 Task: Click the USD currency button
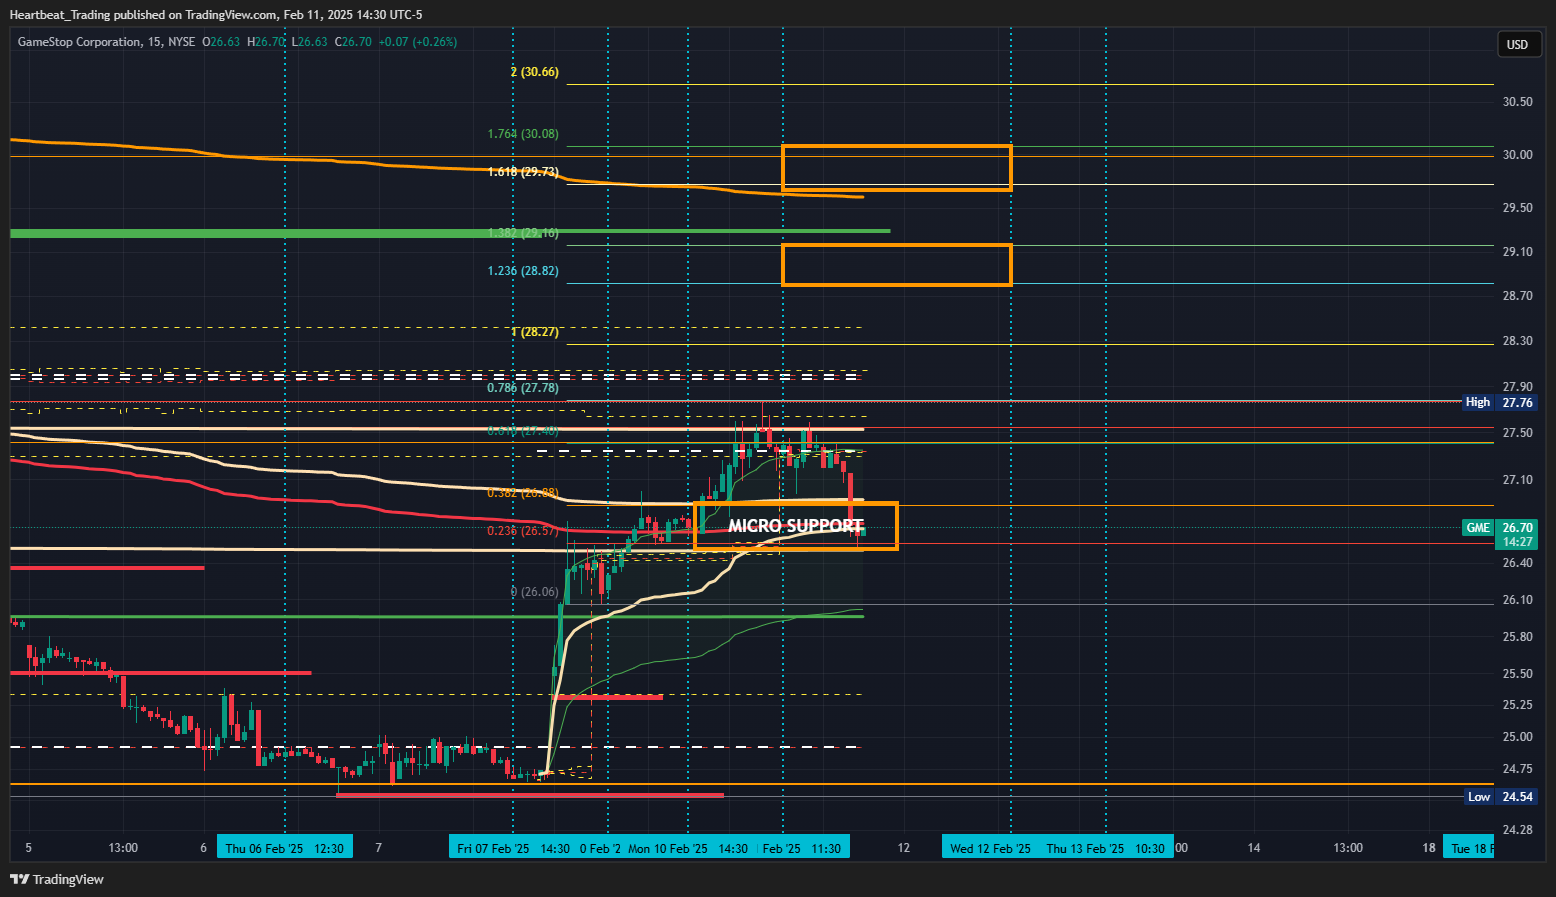[1517, 44]
